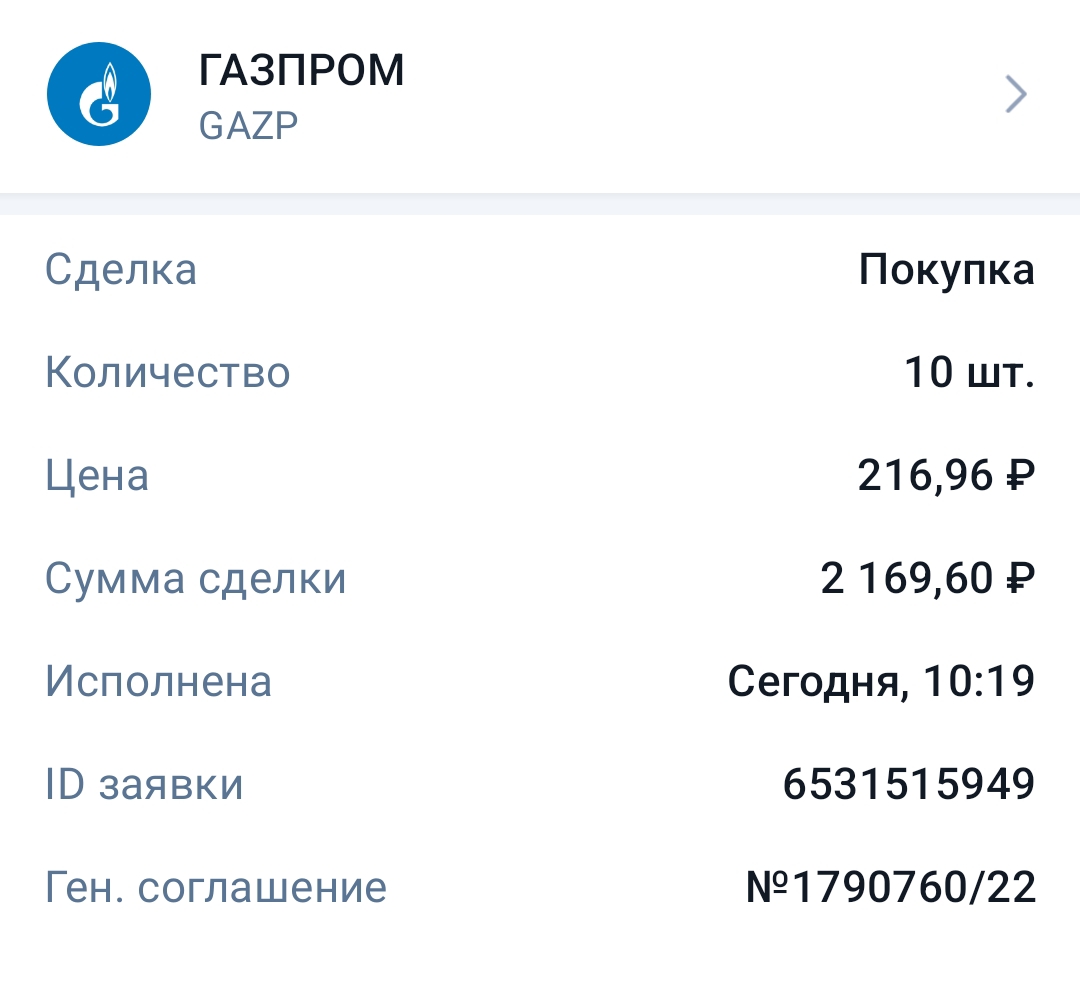Select the Количество label
Image resolution: width=1080 pixels, height=1002 pixels.
pos(168,373)
